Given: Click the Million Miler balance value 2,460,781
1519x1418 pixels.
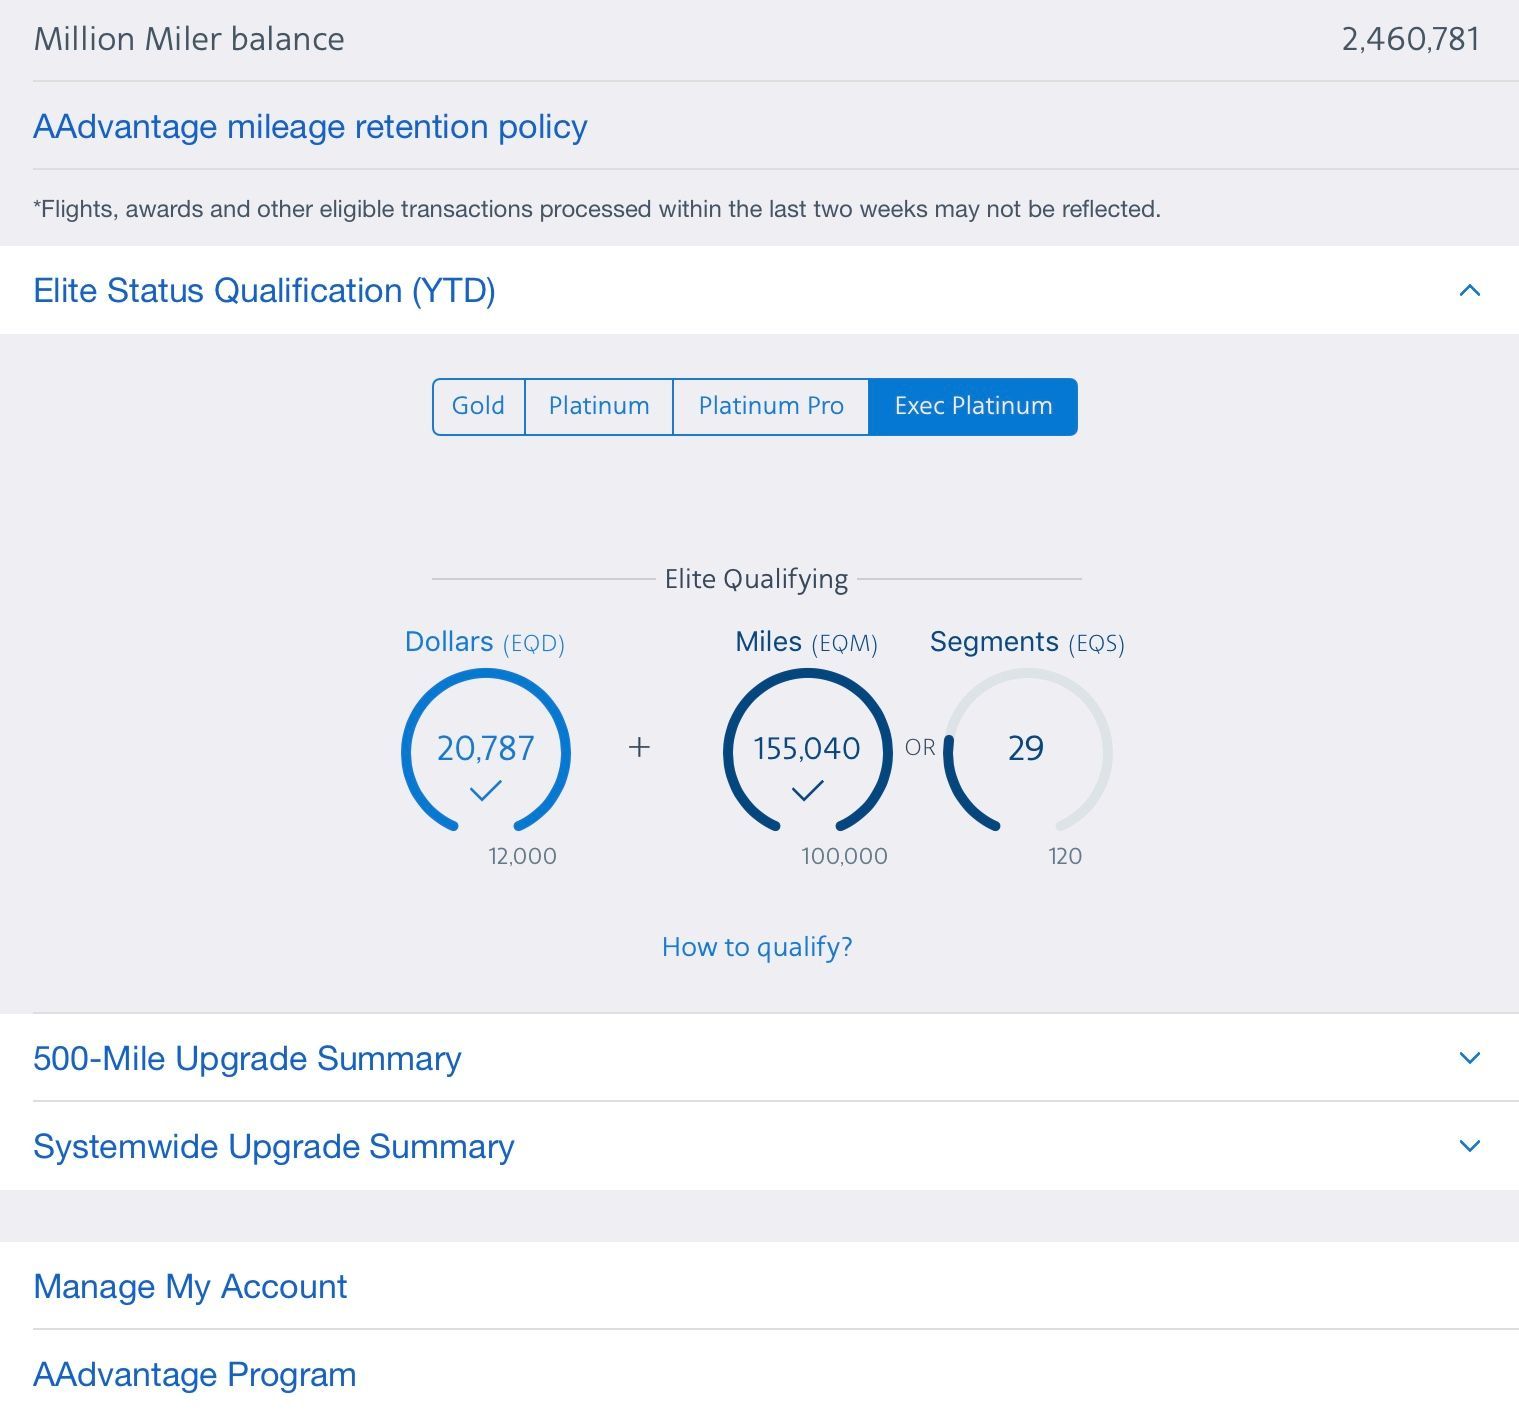Looking at the screenshot, I should tap(1409, 39).
